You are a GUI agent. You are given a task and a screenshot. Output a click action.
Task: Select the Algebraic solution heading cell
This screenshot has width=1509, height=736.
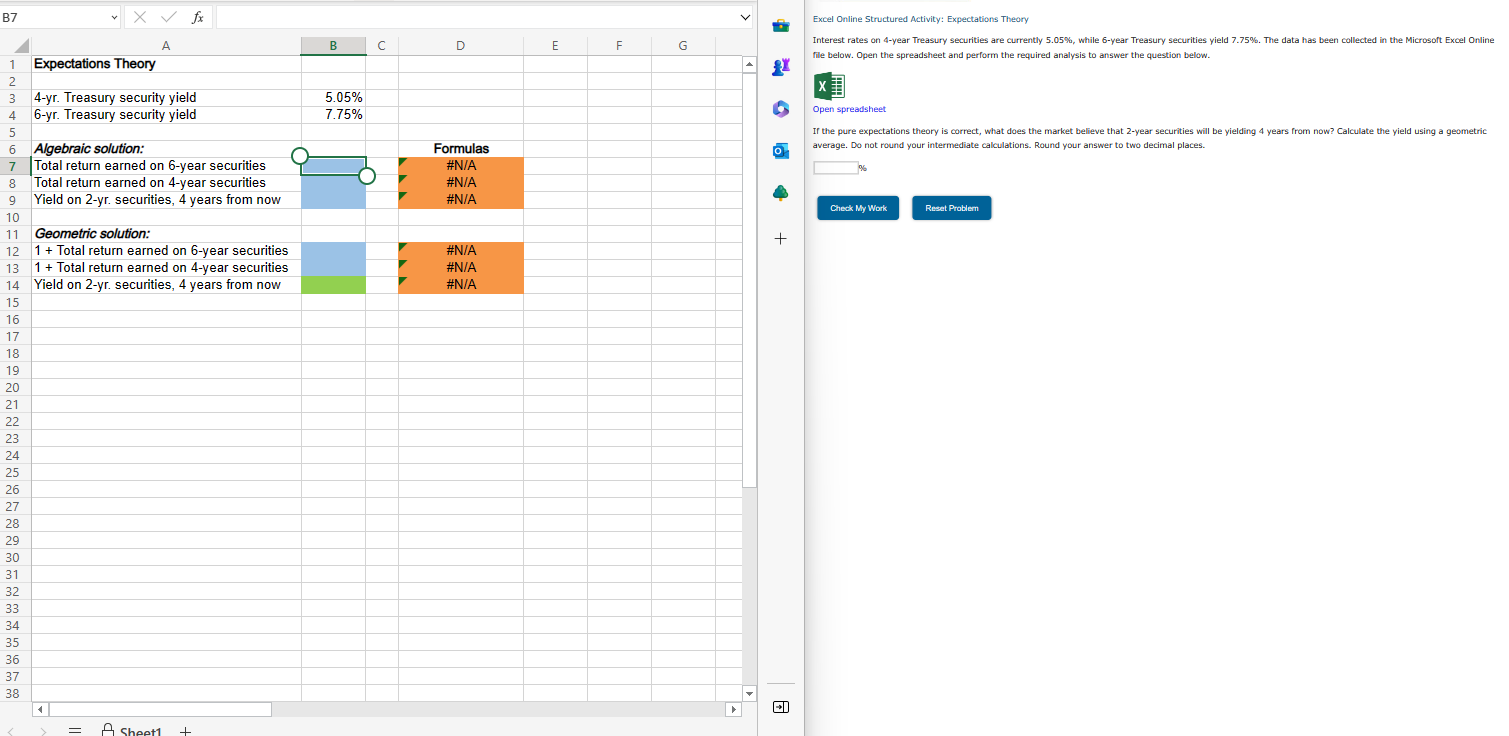166,148
